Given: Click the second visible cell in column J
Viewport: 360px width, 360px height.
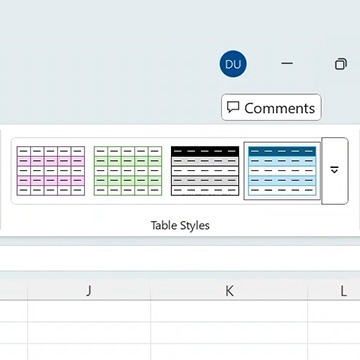Looking at the screenshot, I should tap(89, 333).
